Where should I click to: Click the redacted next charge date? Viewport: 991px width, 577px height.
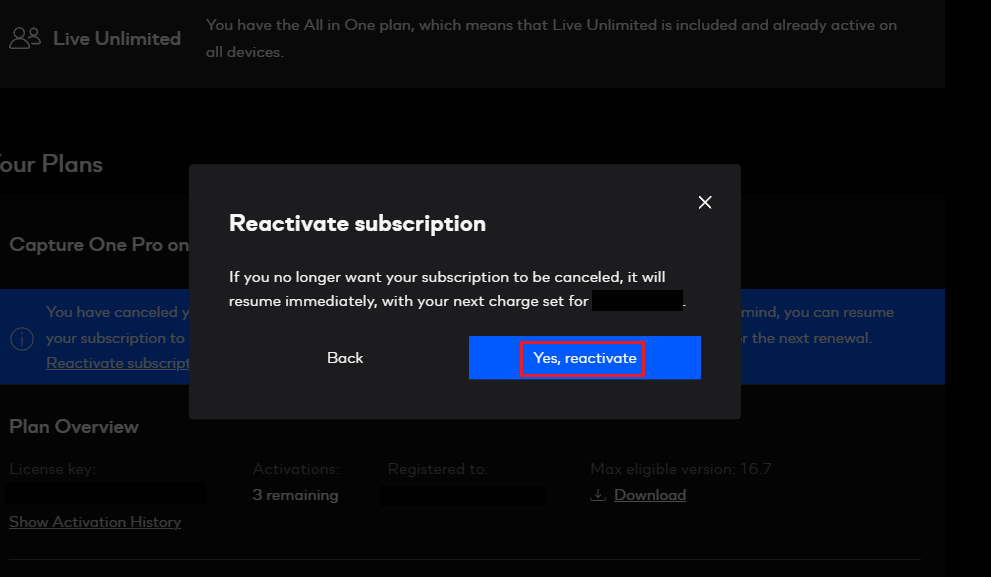click(637, 301)
